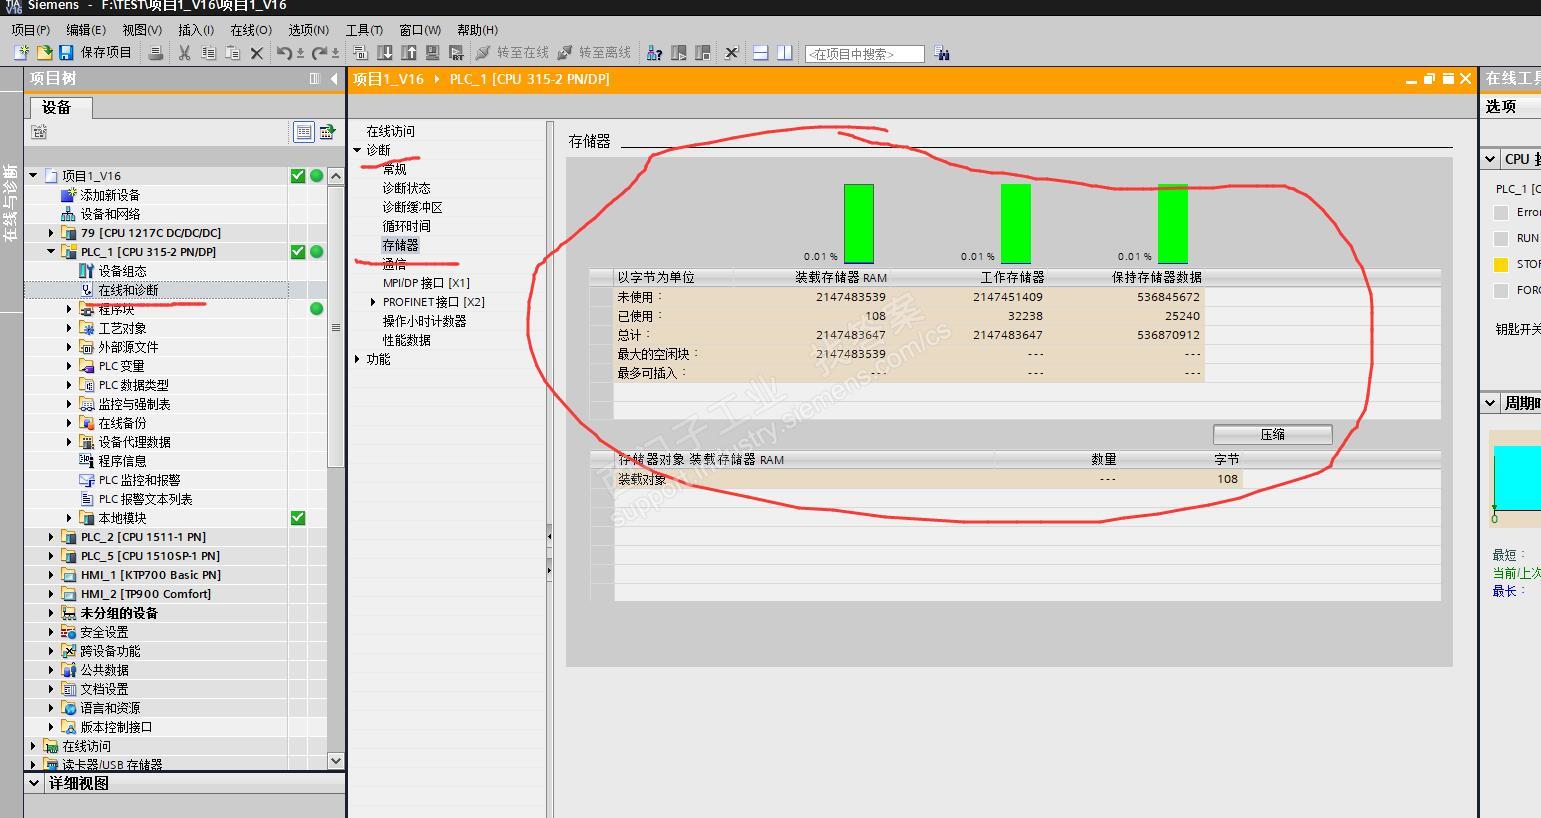Viewport: 1541px width, 818px height.
Task: Open the 项目(P) menu
Action: [x=30, y=30]
